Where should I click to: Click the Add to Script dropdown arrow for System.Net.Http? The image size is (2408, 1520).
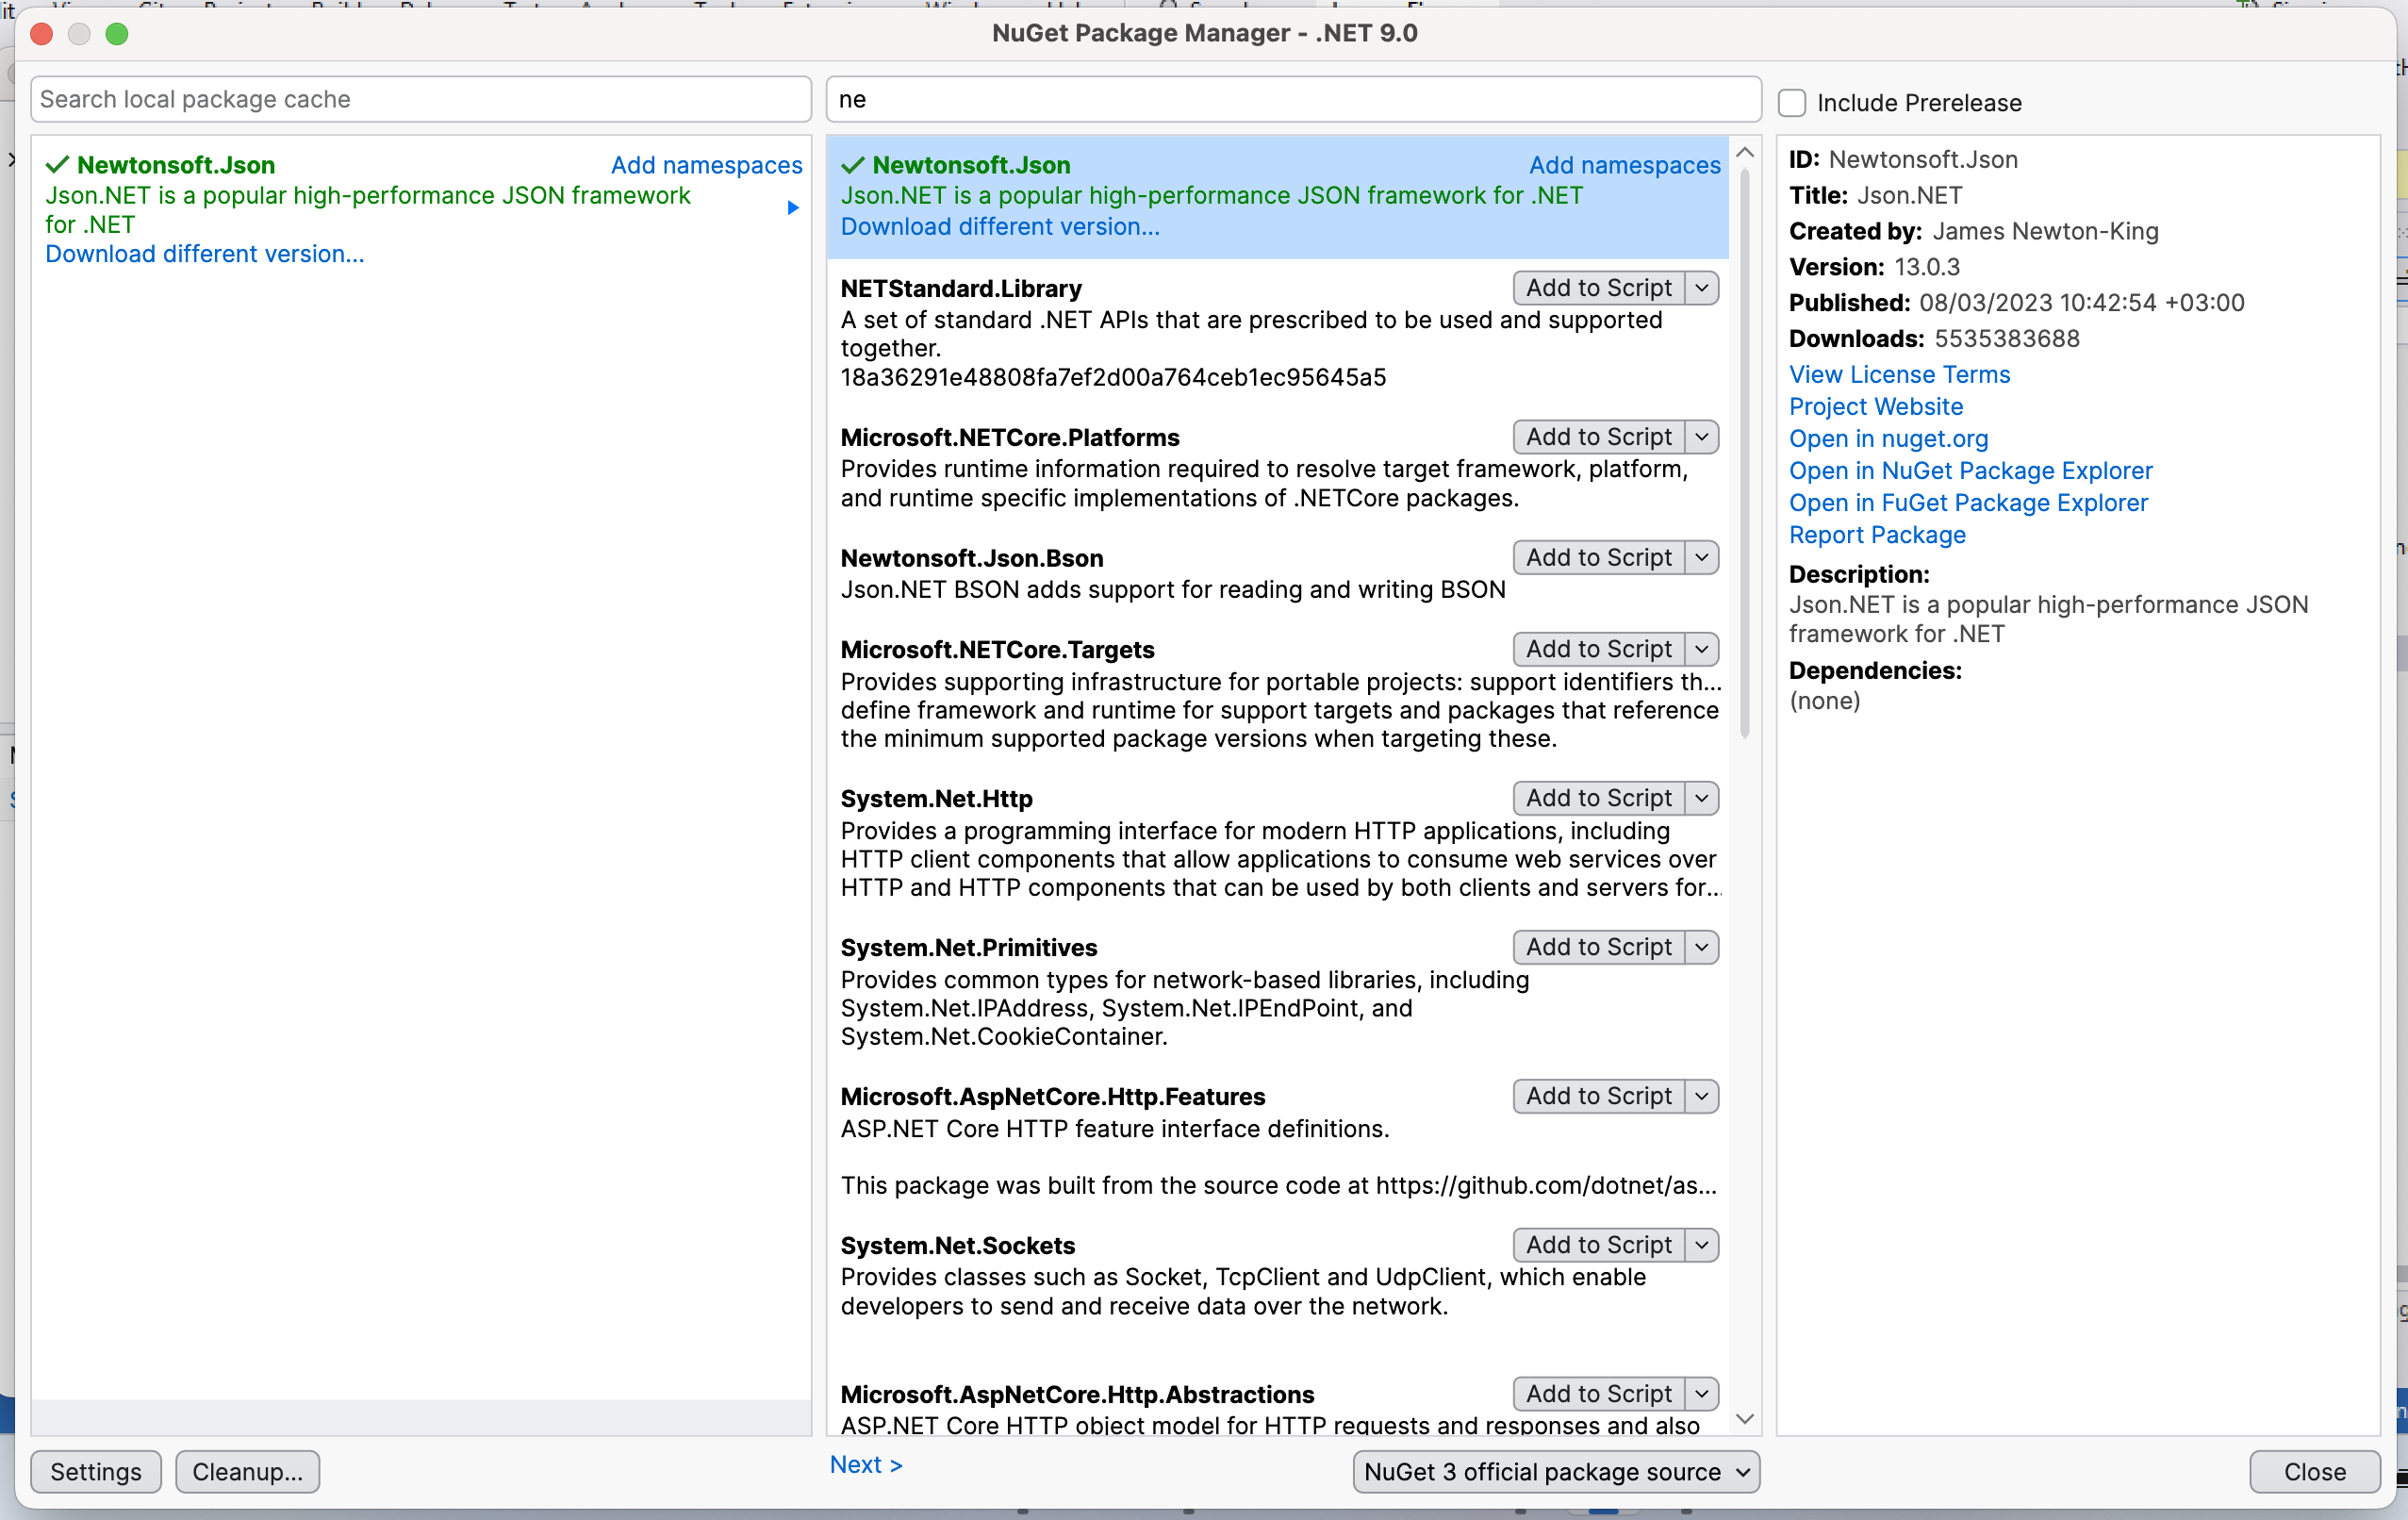[x=1701, y=799]
